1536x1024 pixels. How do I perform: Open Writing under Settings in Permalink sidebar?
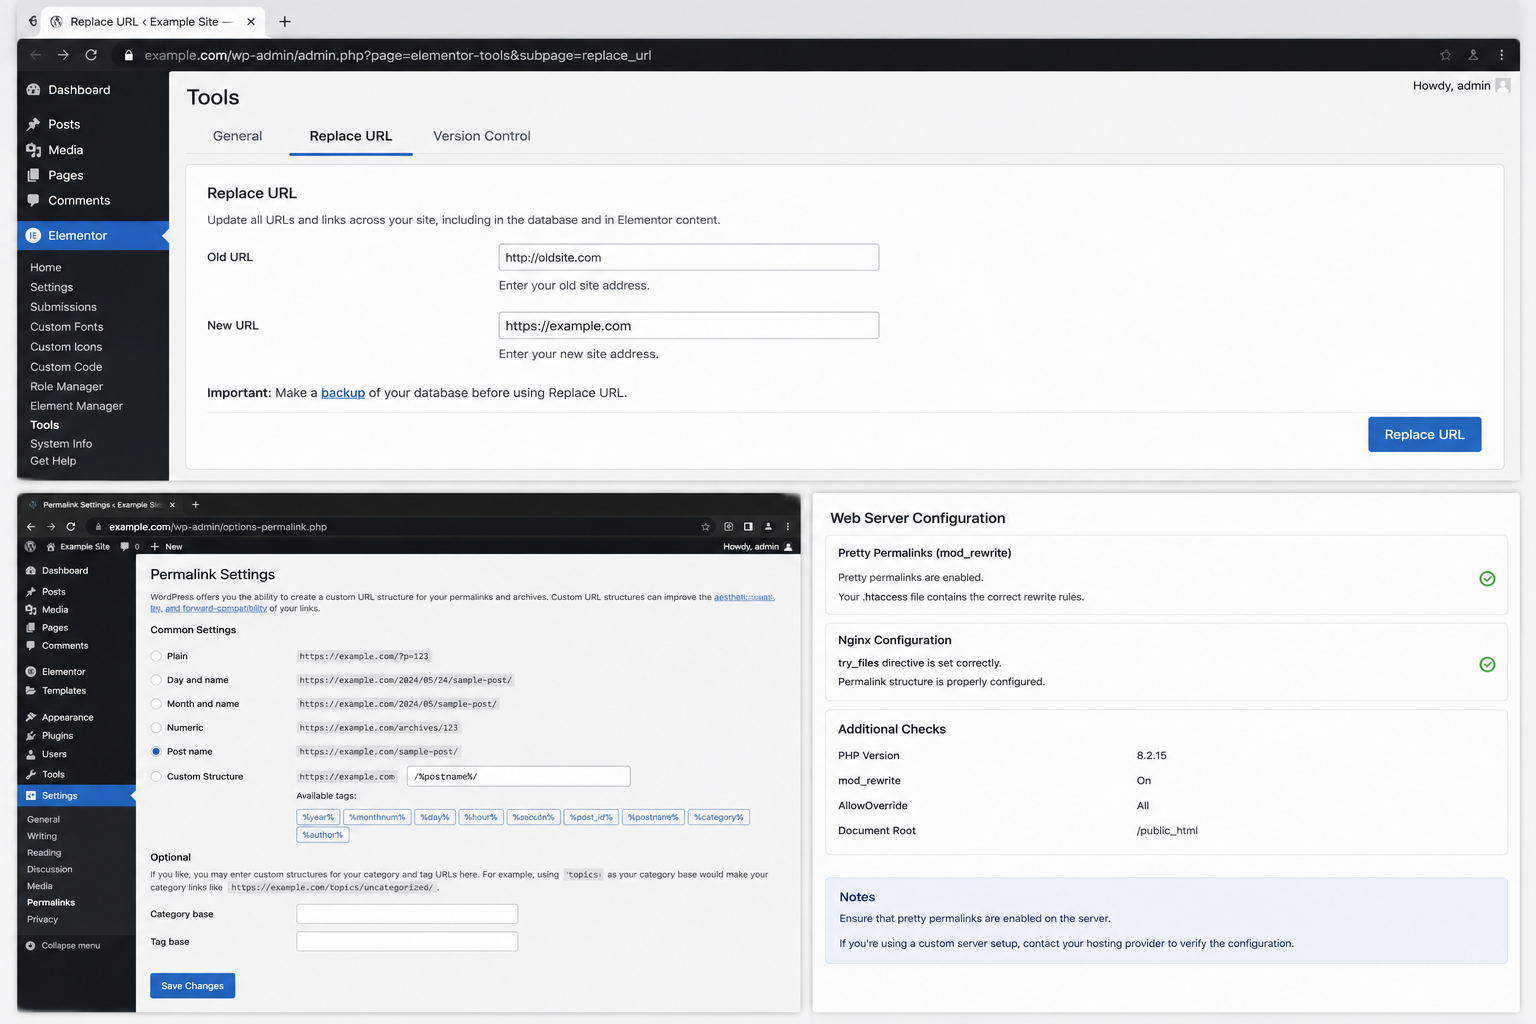click(x=42, y=837)
